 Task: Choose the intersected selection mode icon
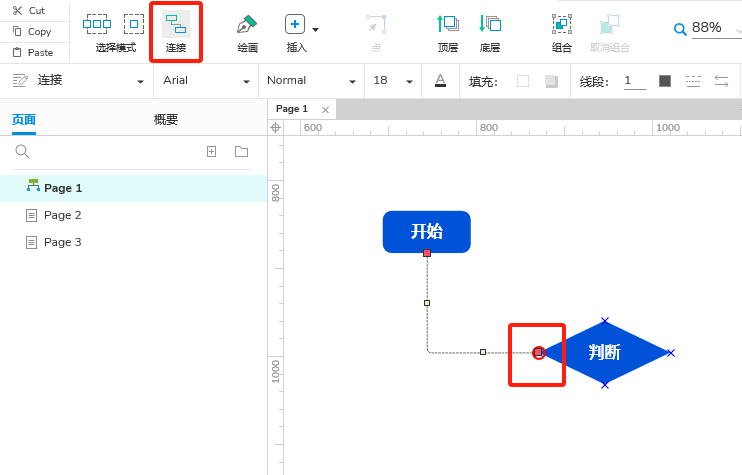(97, 24)
